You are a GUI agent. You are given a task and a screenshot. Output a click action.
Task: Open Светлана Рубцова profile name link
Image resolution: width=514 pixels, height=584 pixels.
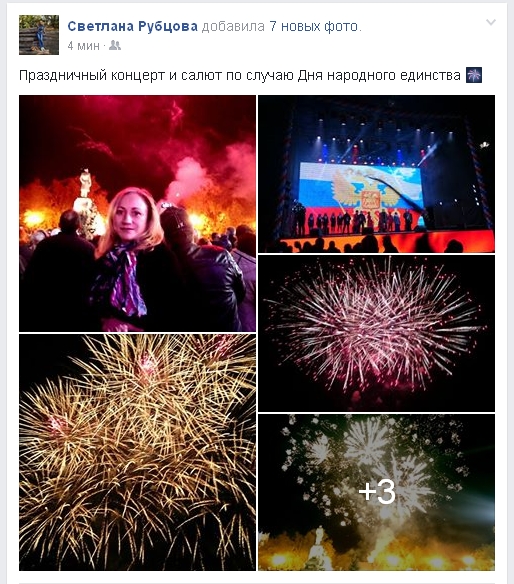[133, 26]
